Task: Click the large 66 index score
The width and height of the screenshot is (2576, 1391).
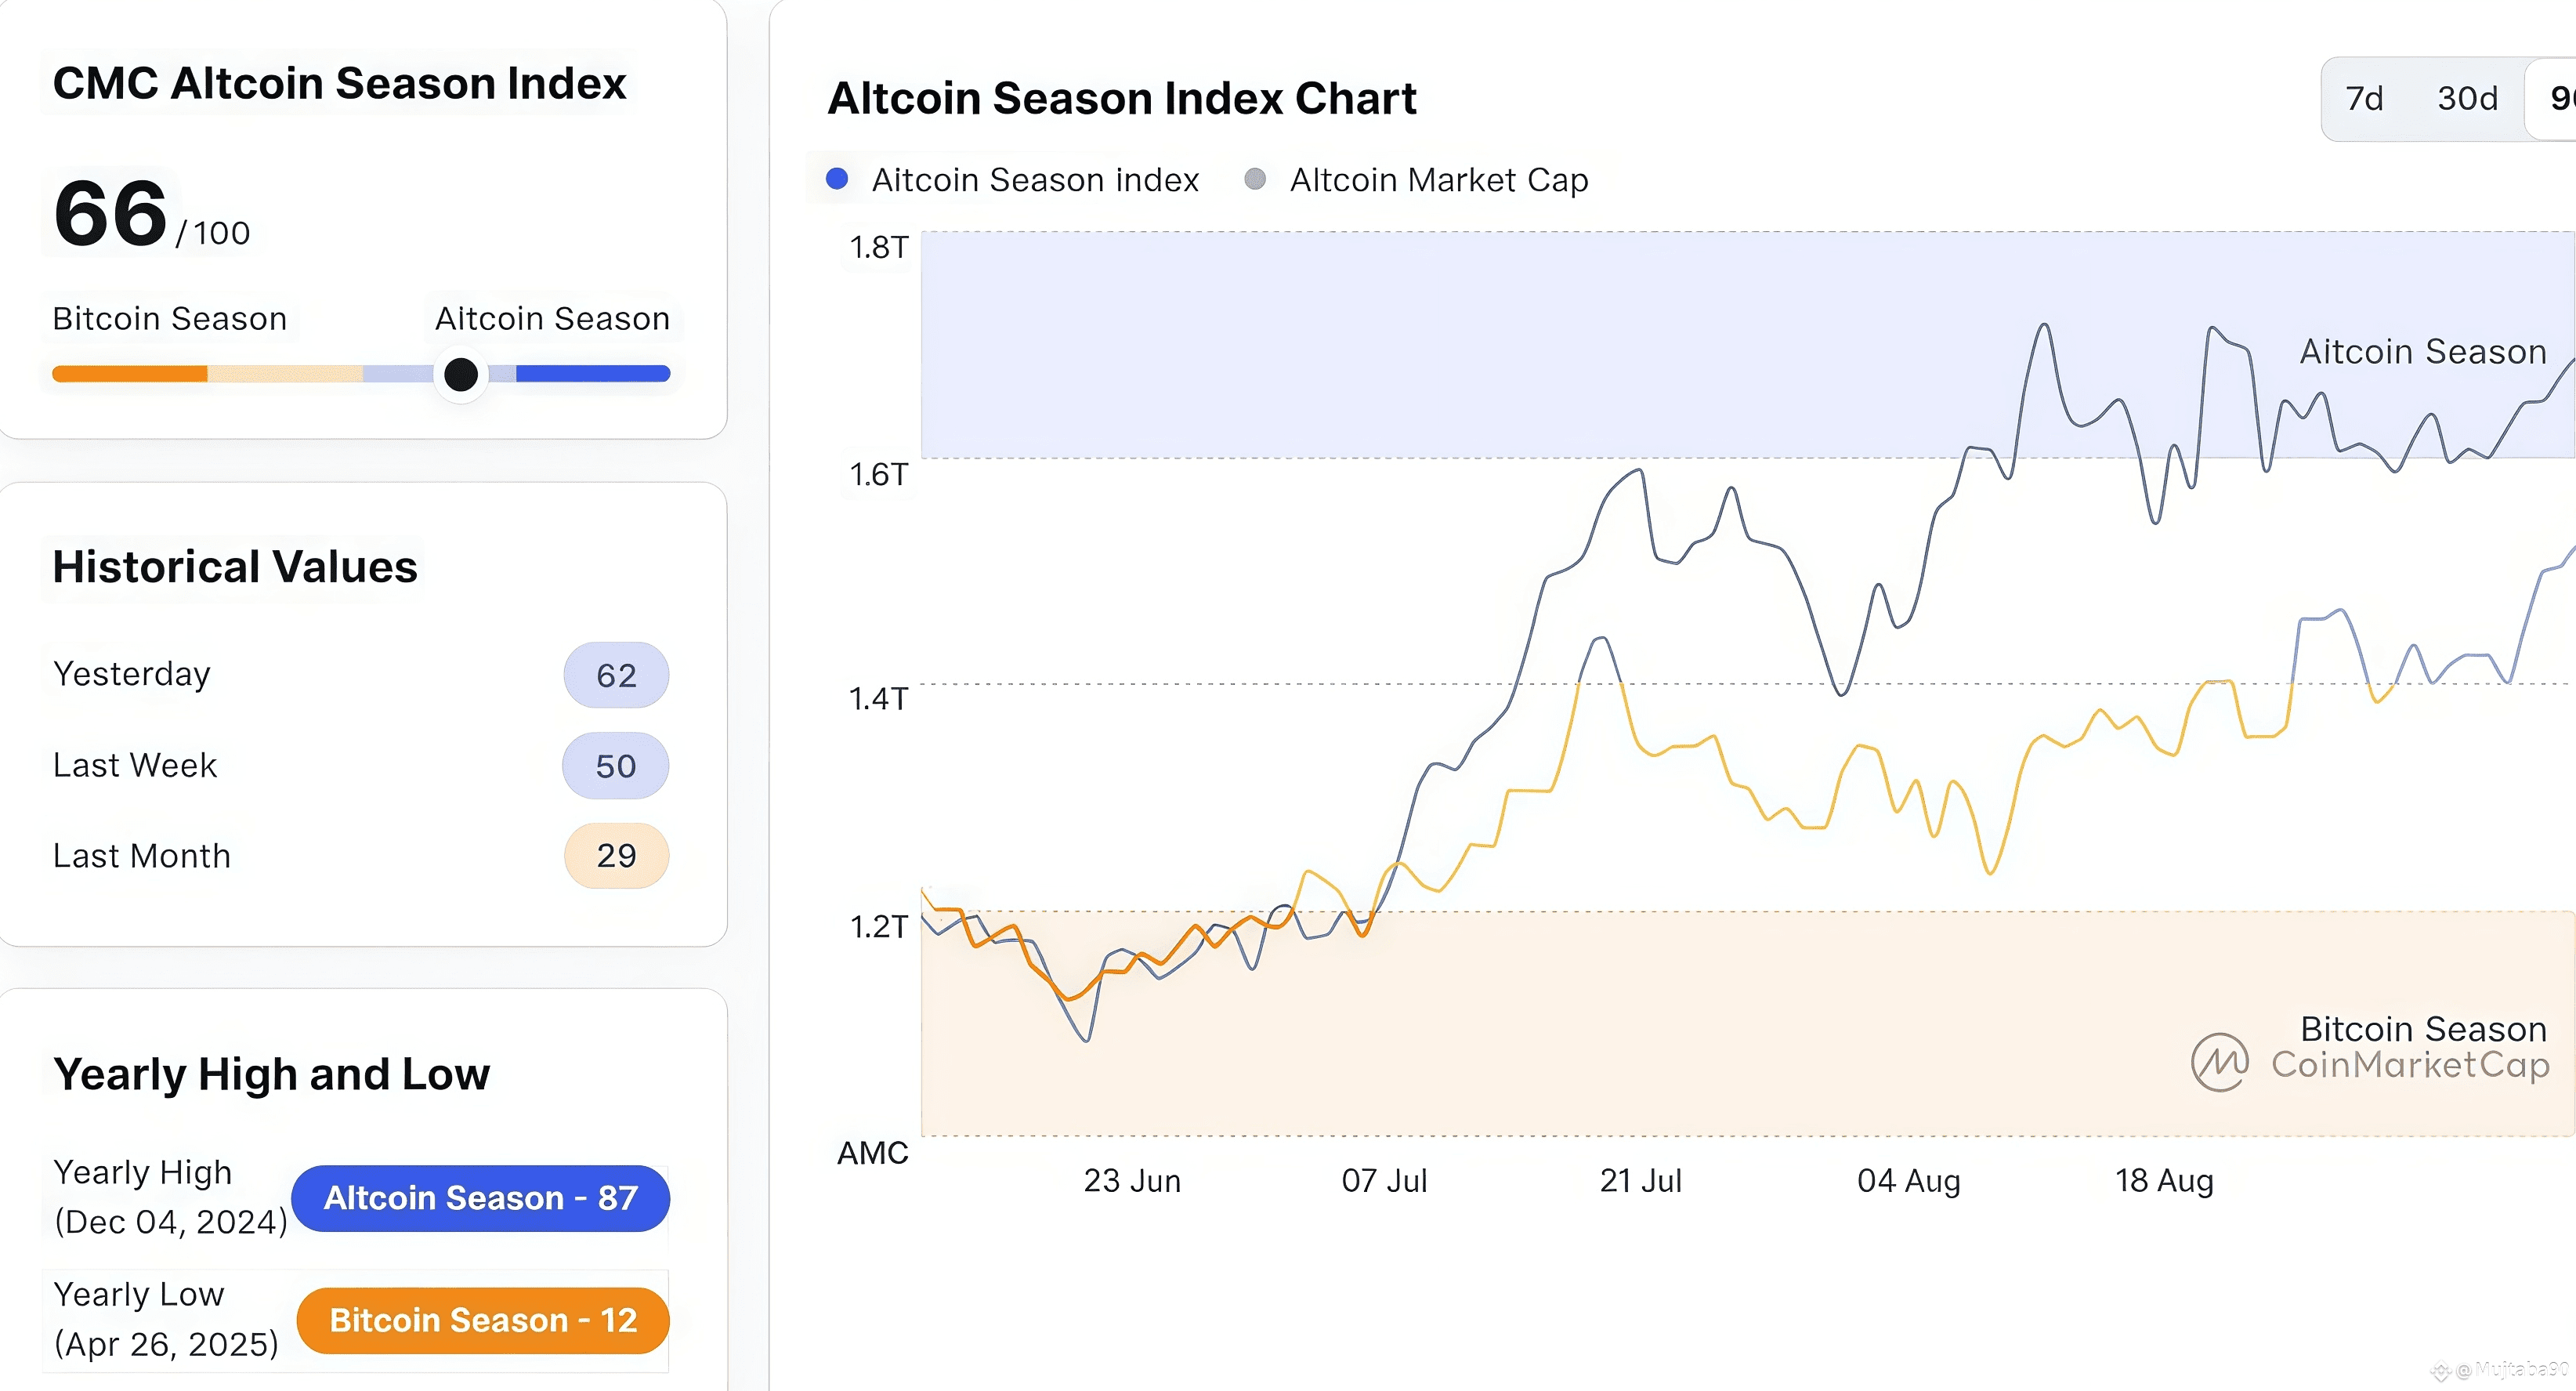Action: point(110,213)
